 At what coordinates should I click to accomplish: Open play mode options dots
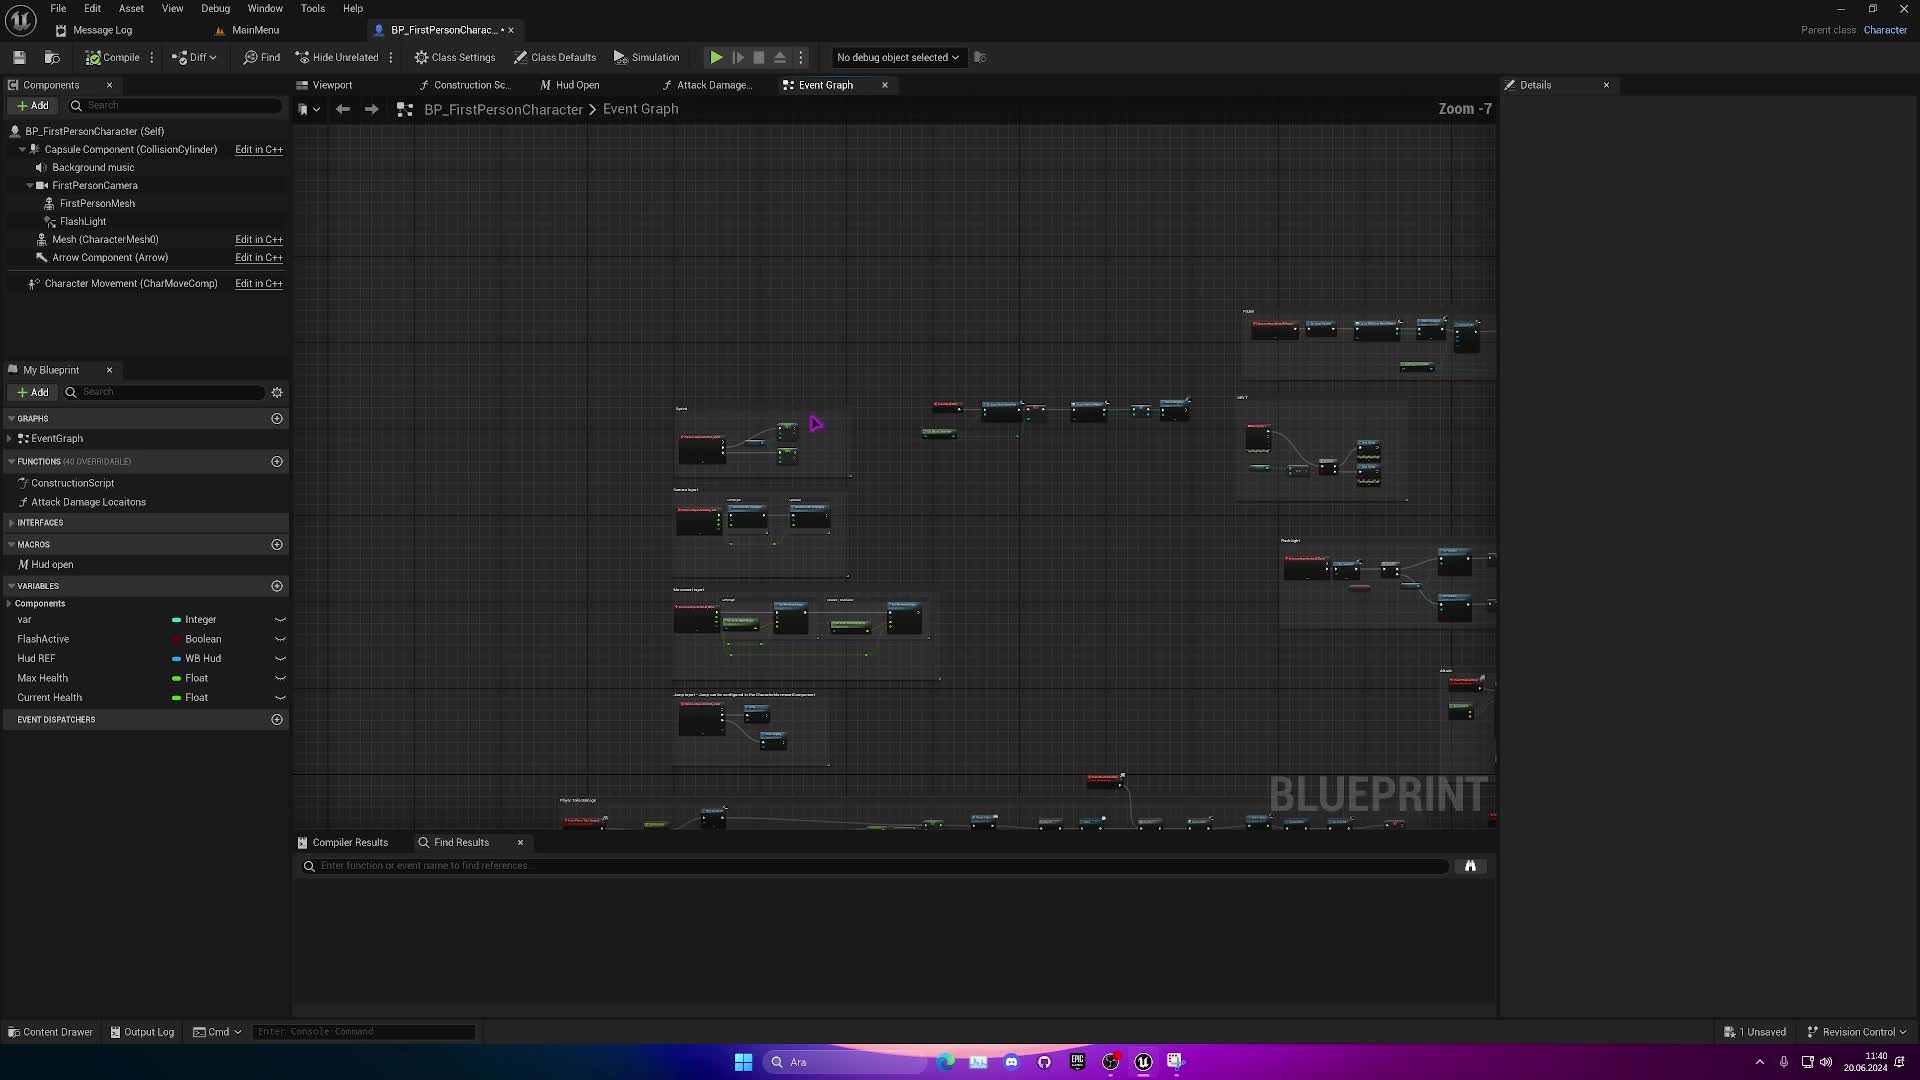[801, 57]
